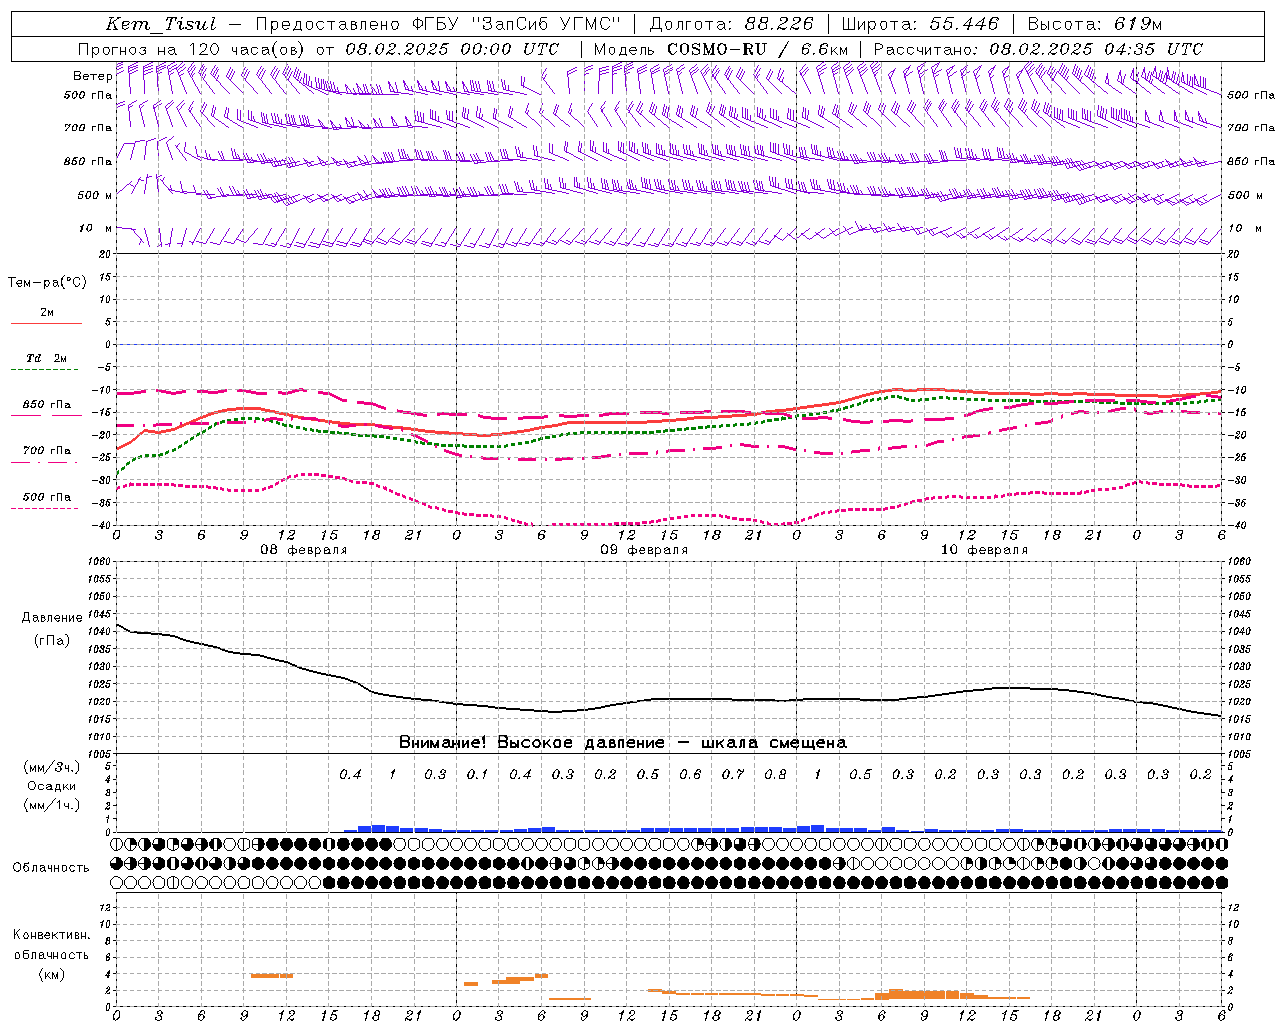Click the 0.1 precipitation value
This screenshot has width=1280, height=1024.
[477, 774]
